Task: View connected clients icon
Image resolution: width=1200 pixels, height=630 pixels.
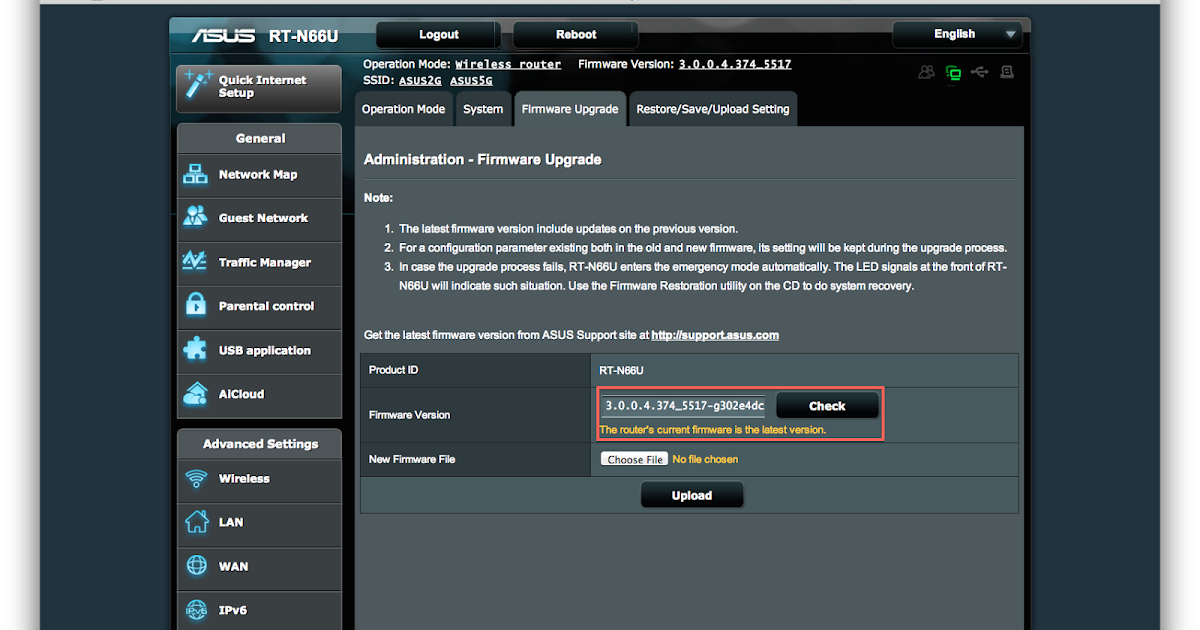Action: pyautogui.click(x=925, y=71)
